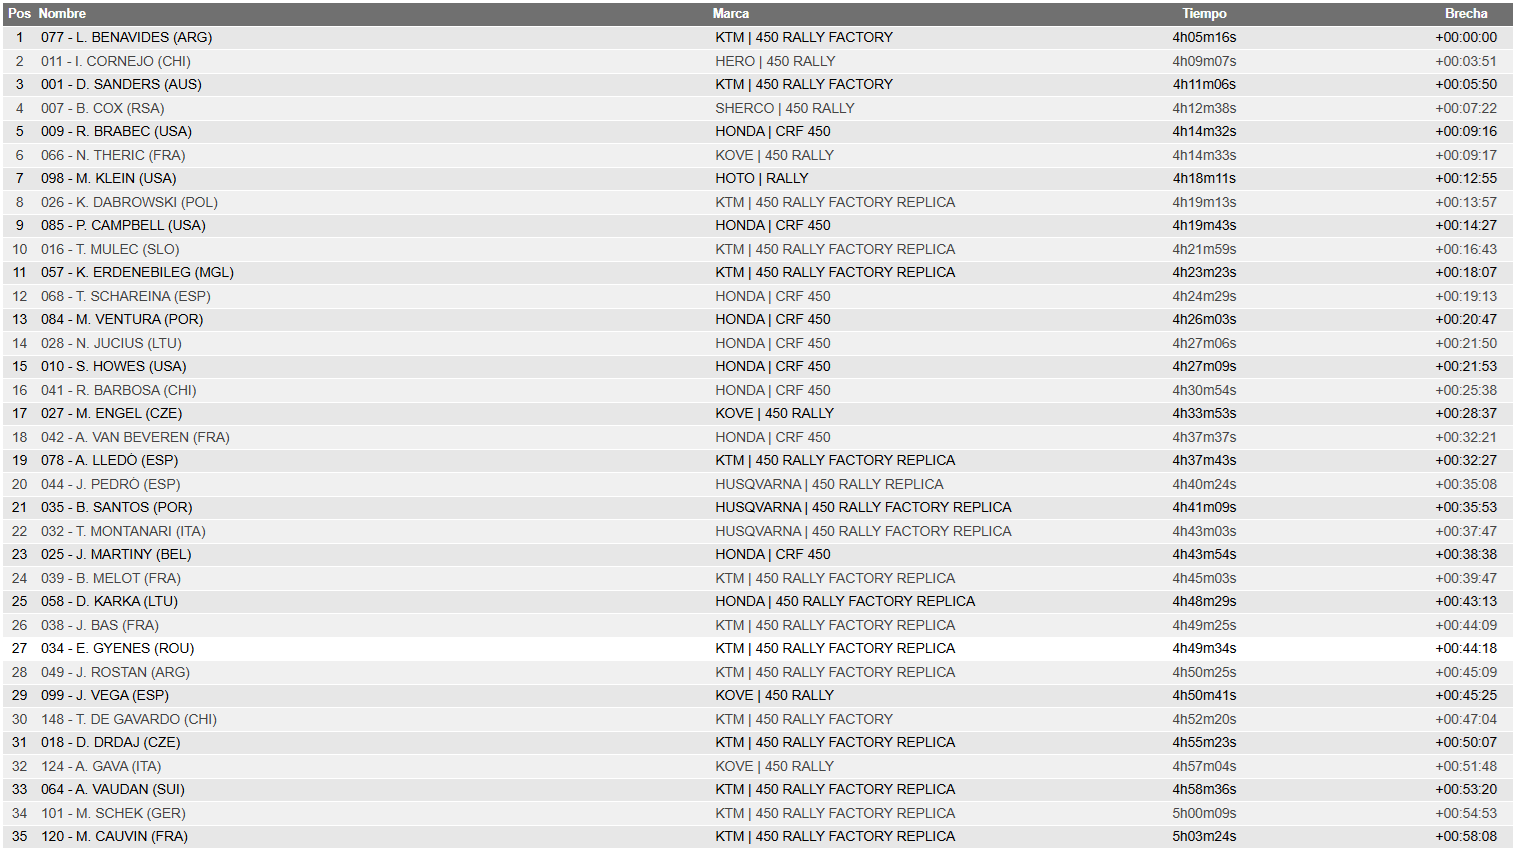This screenshot has width=1513, height=848.
Task: Click gap +00:00:00 in first row
Action: point(1466,37)
